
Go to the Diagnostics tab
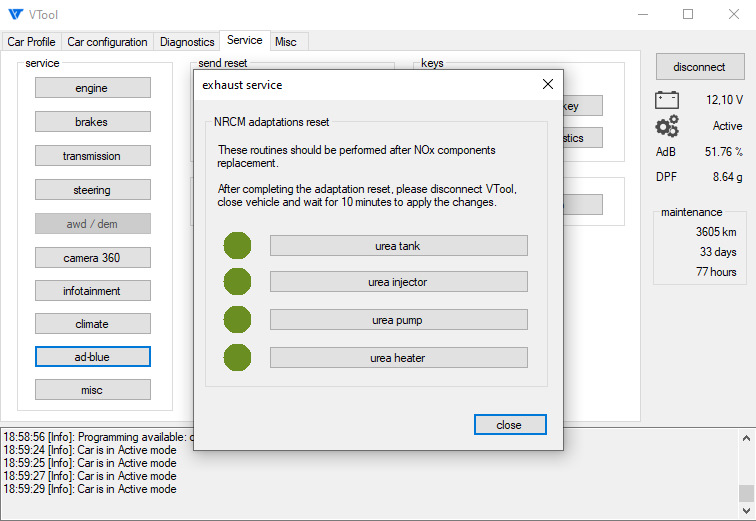[187, 42]
